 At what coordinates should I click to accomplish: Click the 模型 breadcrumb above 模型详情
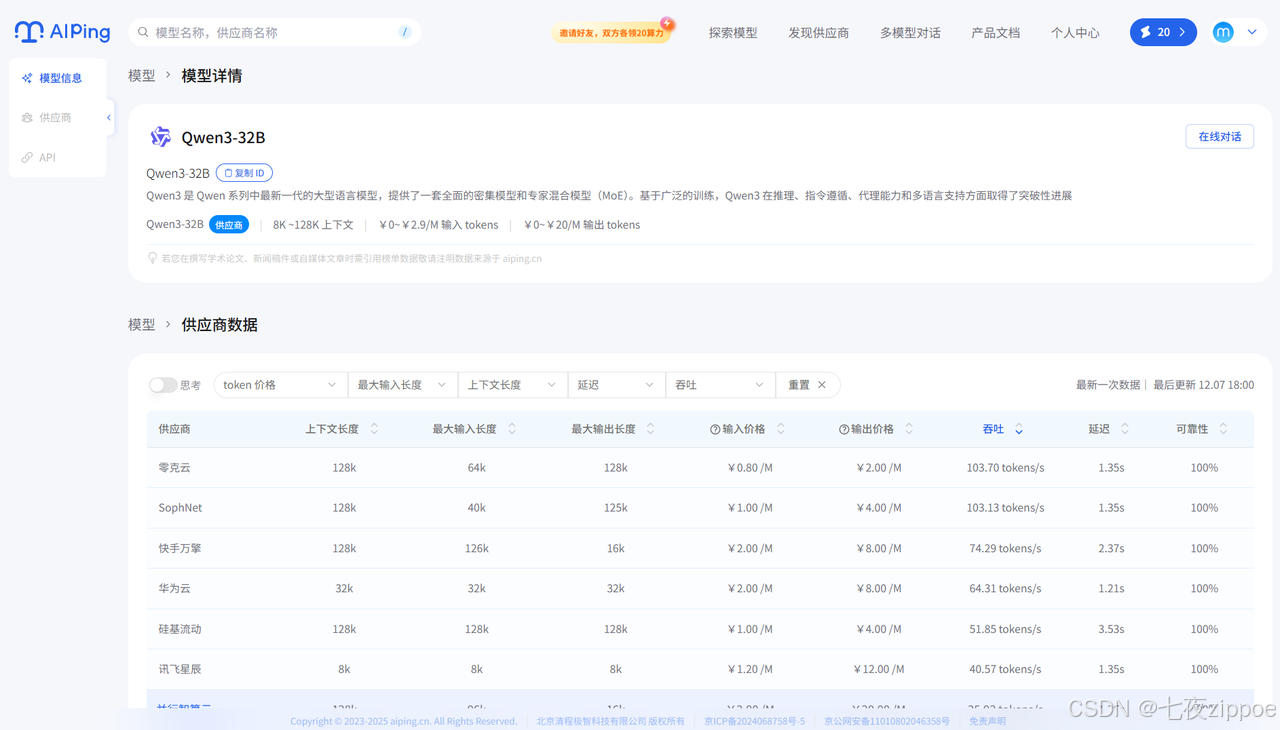coord(142,76)
